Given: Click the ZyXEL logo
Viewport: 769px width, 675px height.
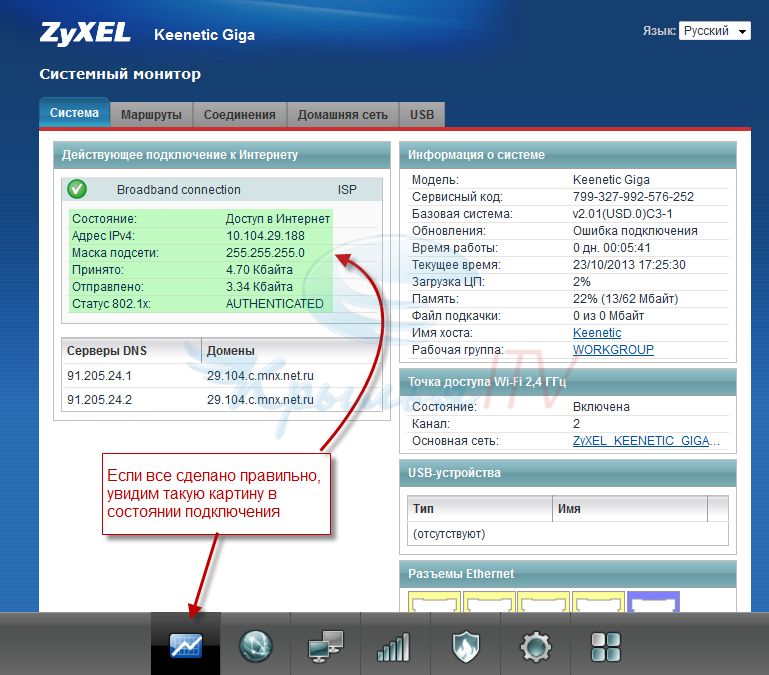Looking at the screenshot, I should pyautogui.click(x=85, y=33).
